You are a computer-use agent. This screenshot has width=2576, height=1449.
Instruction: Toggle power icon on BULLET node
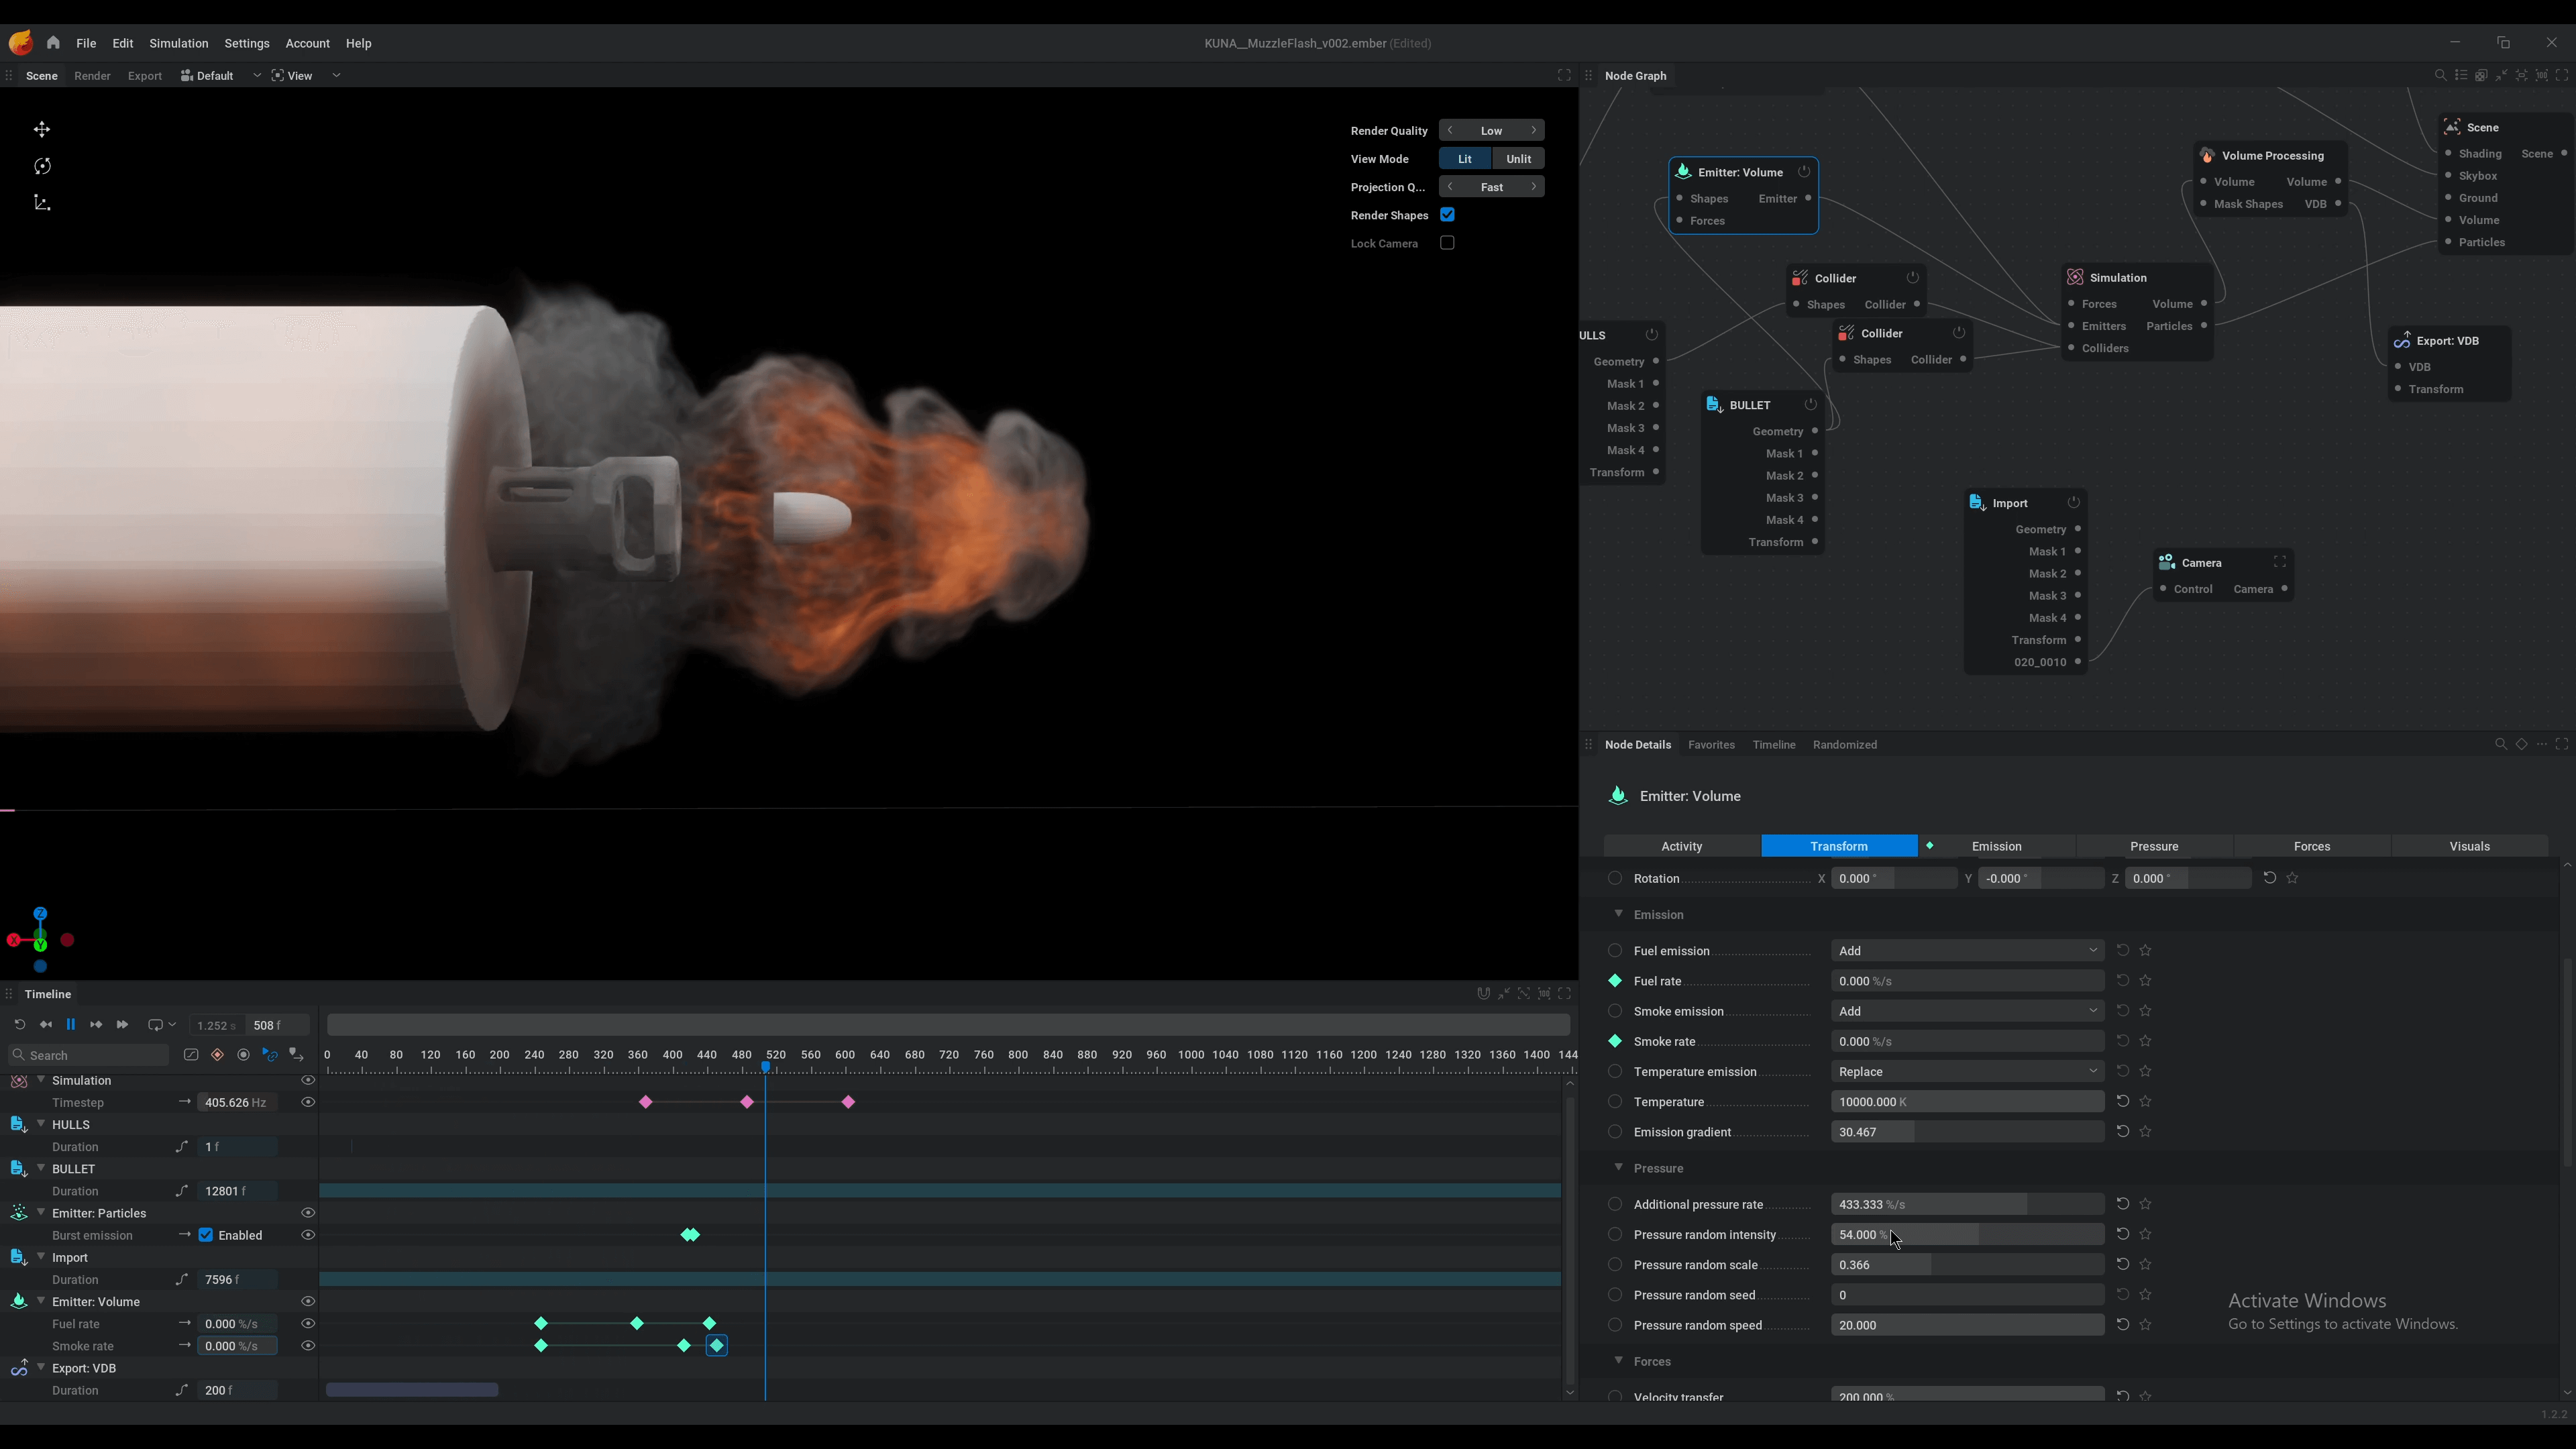click(x=1810, y=405)
